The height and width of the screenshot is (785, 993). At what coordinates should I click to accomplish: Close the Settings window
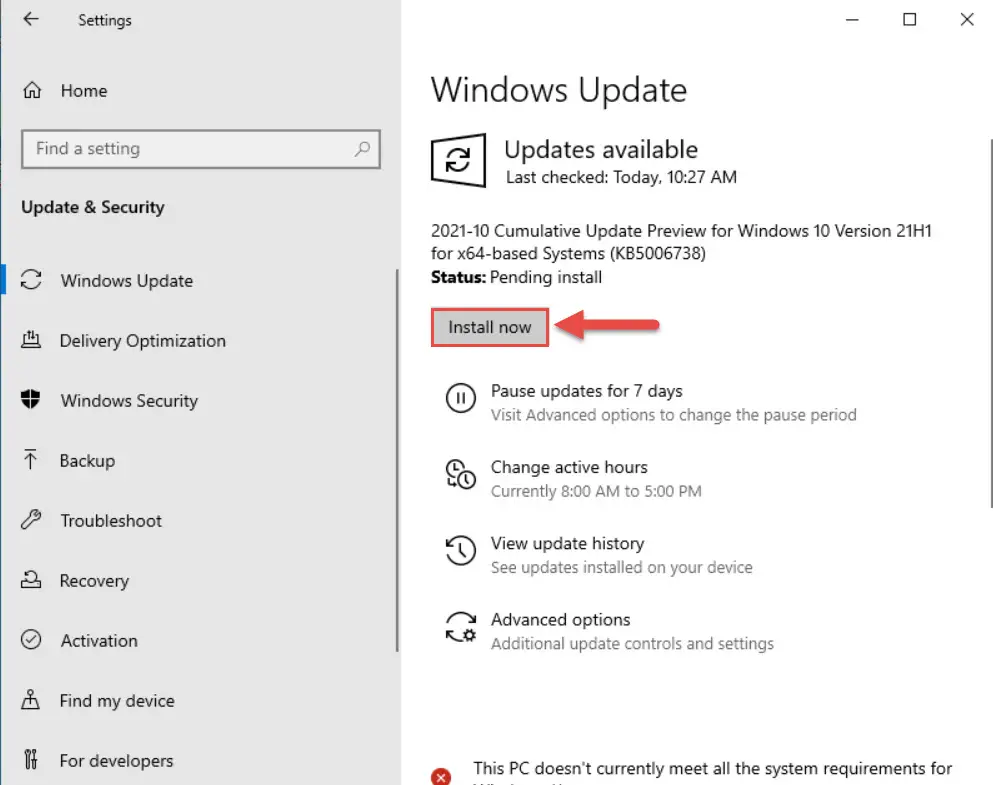pyautogui.click(x=966, y=20)
